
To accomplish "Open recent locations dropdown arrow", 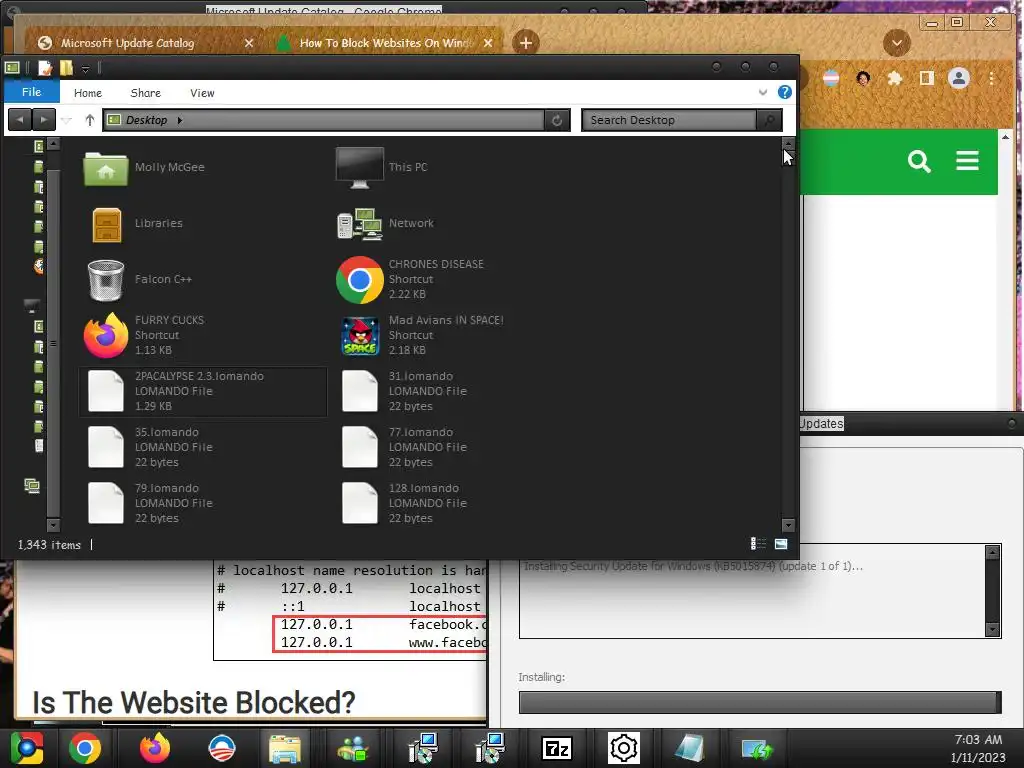I will (x=66, y=120).
